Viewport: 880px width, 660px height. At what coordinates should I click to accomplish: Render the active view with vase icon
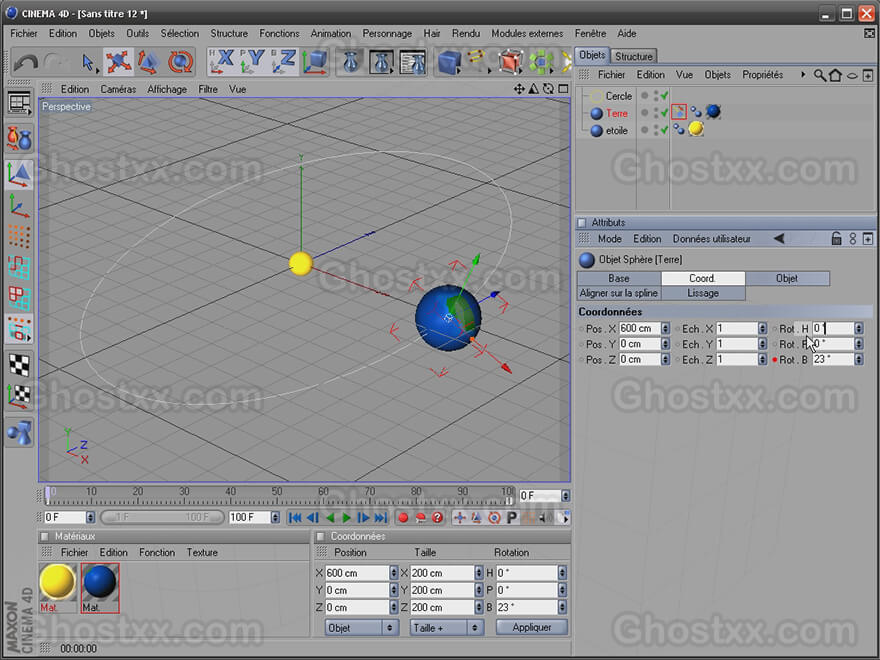[x=351, y=62]
